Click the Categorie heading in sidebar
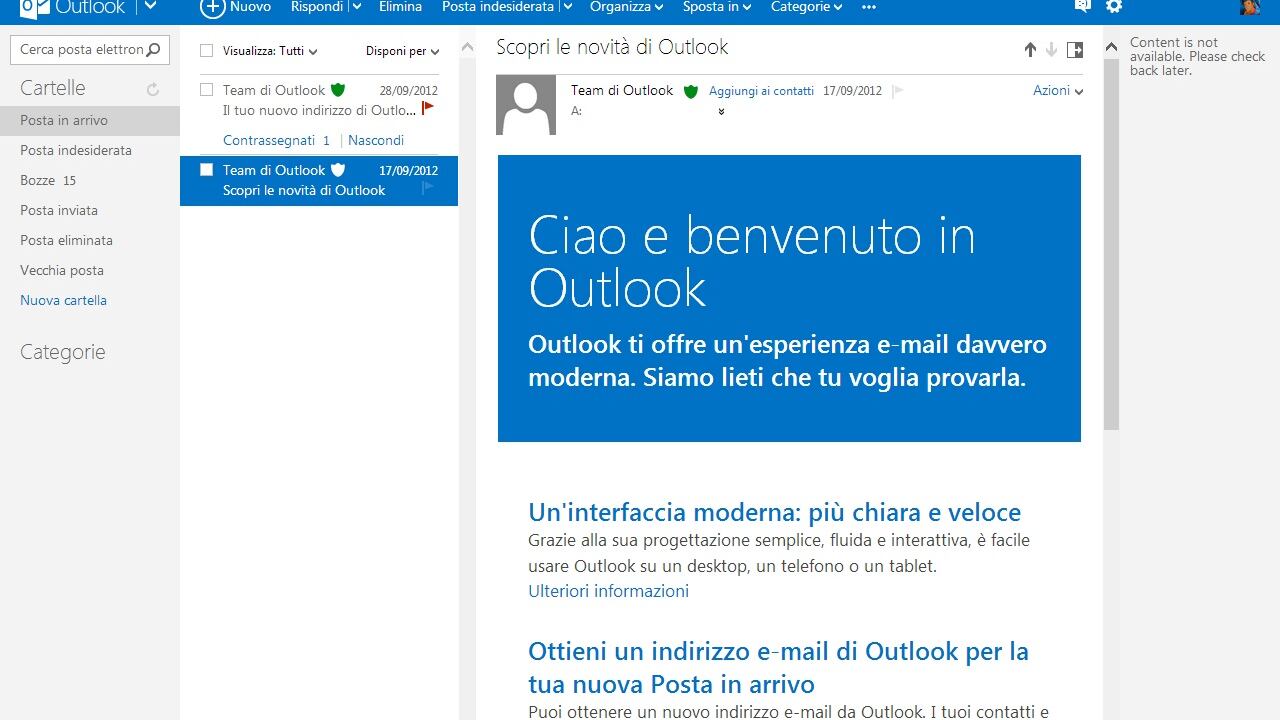This screenshot has height=720, width=1280. click(x=62, y=352)
